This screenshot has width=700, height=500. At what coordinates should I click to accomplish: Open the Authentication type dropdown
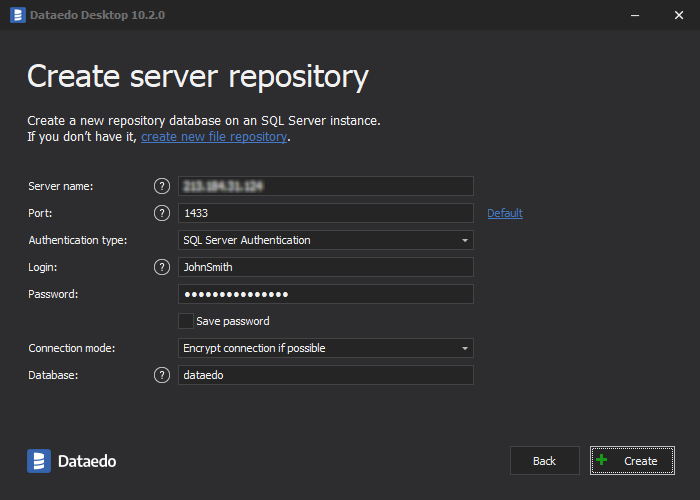point(325,240)
